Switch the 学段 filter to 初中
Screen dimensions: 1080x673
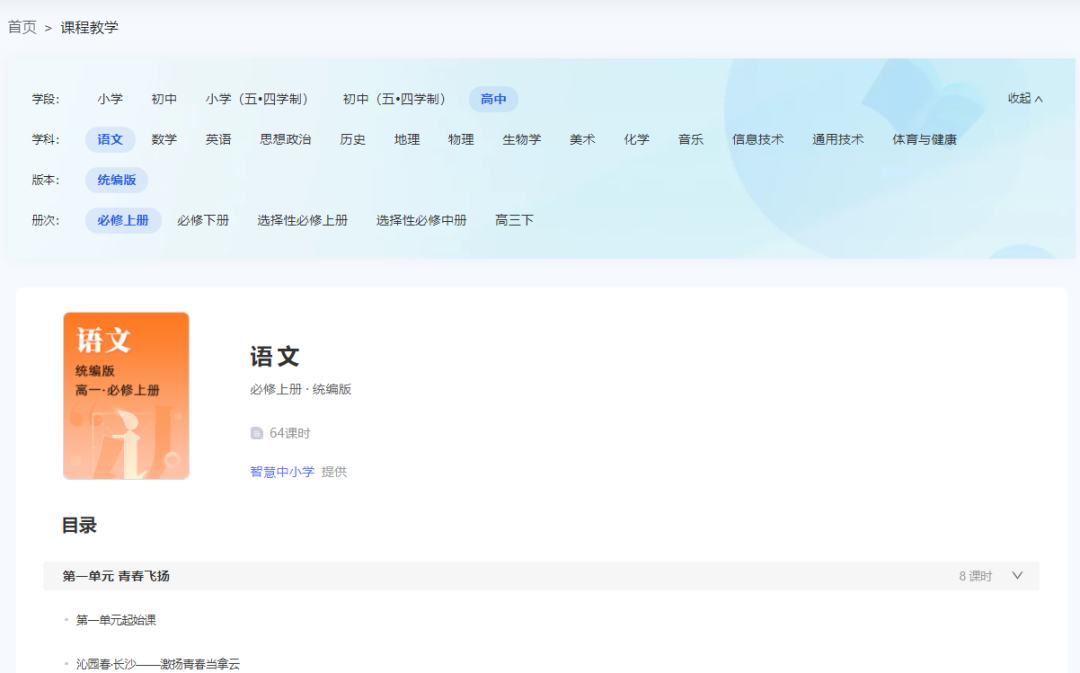pyautogui.click(x=164, y=99)
